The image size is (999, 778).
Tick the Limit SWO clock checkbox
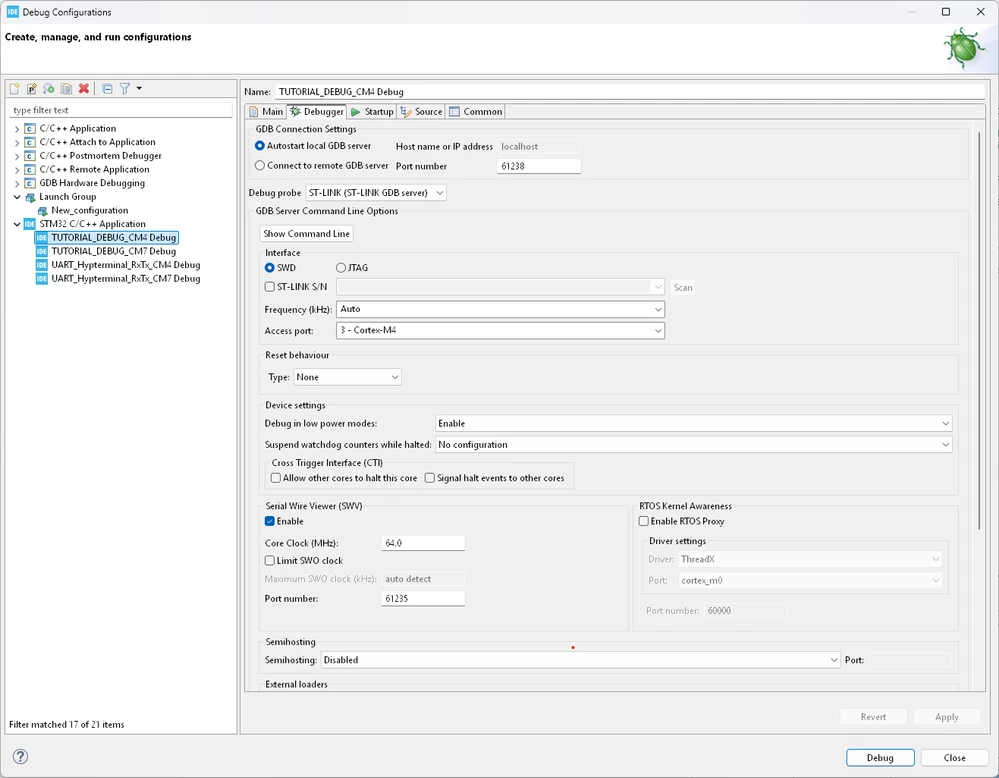point(270,561)
